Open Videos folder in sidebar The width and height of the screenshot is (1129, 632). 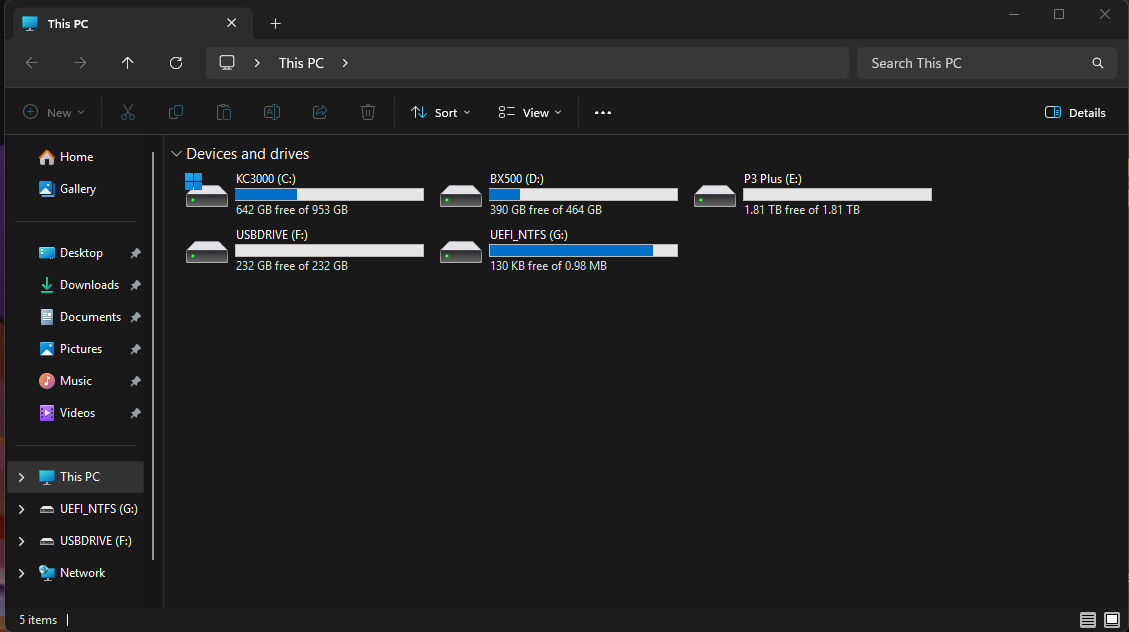[77, 412]
